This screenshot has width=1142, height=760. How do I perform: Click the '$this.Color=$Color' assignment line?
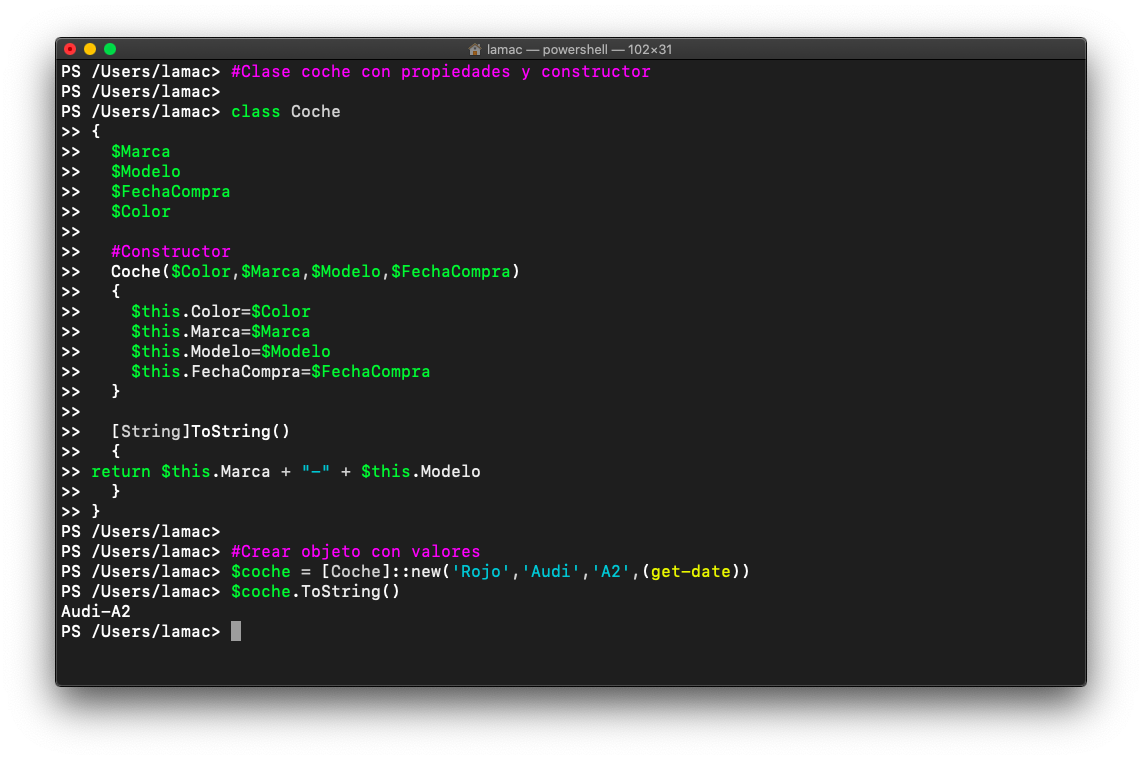point(220,312)
